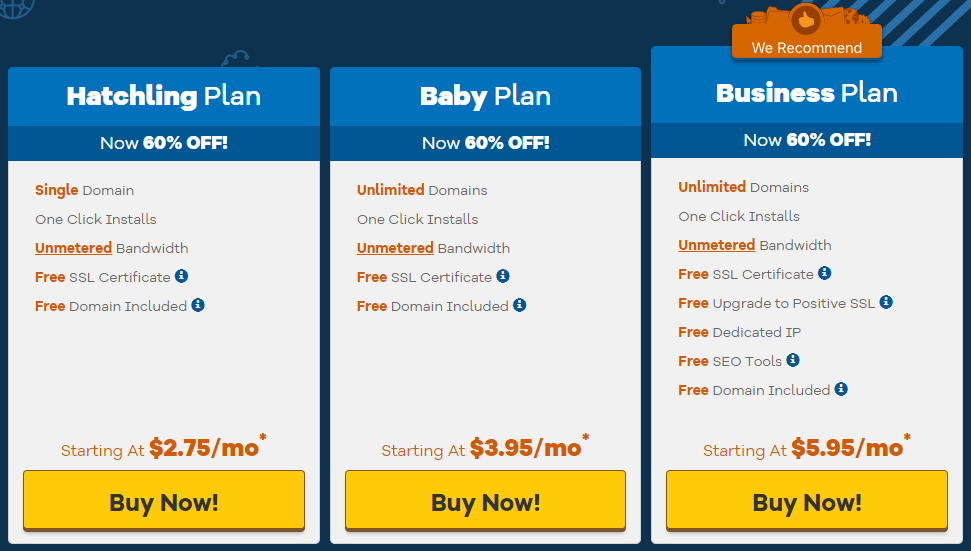This screenshot has width=971, height=551.
Task: Click the thumbs-up We Recommend badge icon
Action: [x=806, y=20]
